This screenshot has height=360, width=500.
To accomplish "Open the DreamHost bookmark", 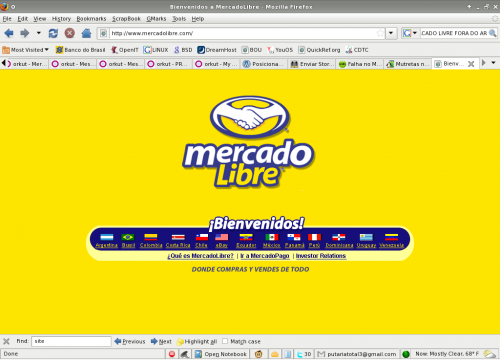I will click(217, 50).
